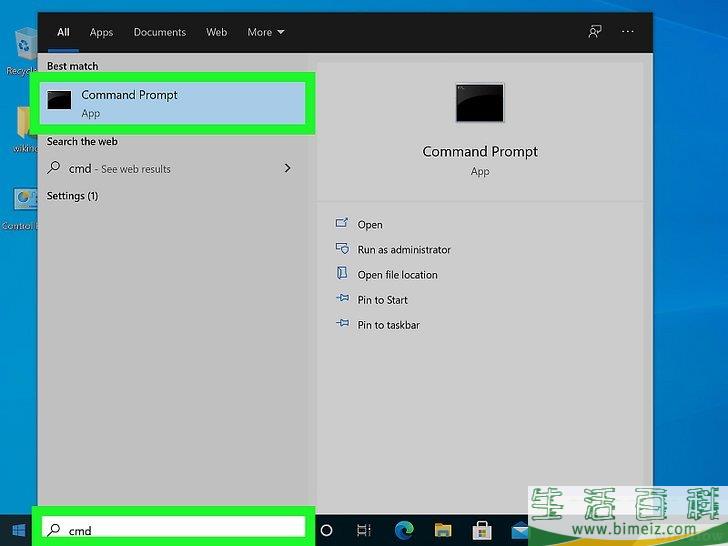Open the three-dot options menu
The width and height of the screenshot is (728, 546).
[x=628, y=31]
